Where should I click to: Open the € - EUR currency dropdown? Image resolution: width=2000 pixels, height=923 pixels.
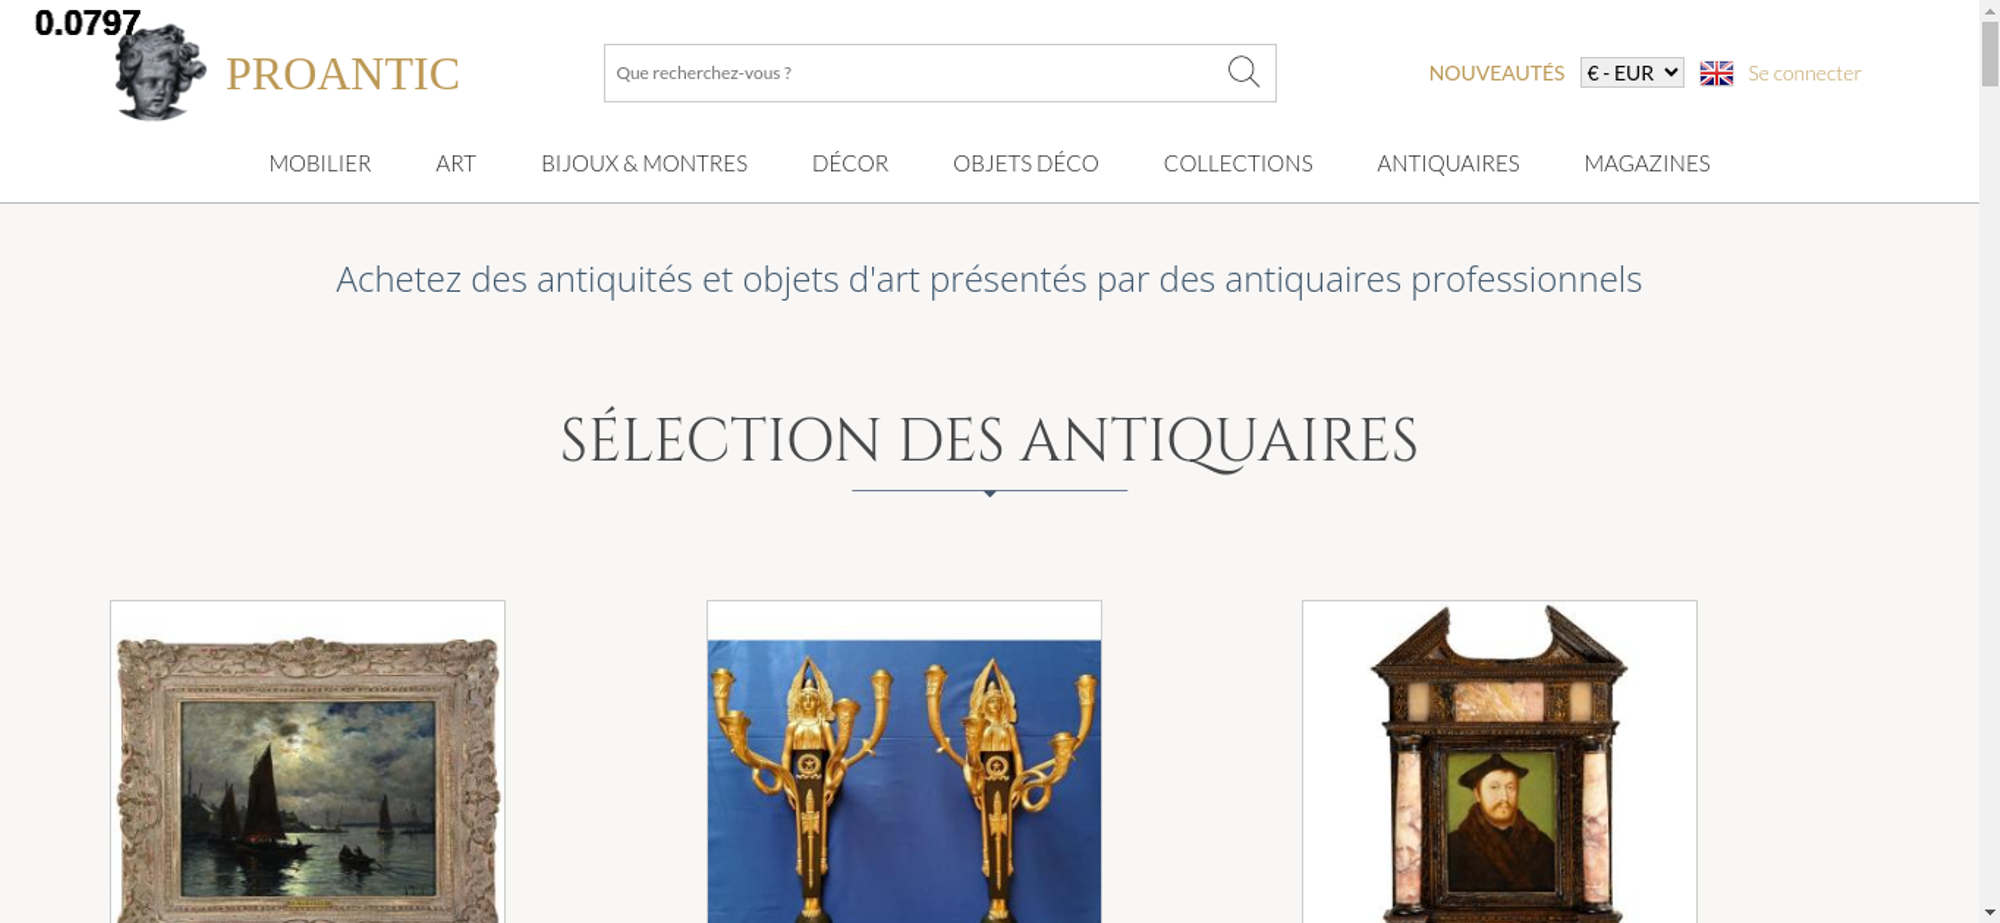click(1632, 73)
